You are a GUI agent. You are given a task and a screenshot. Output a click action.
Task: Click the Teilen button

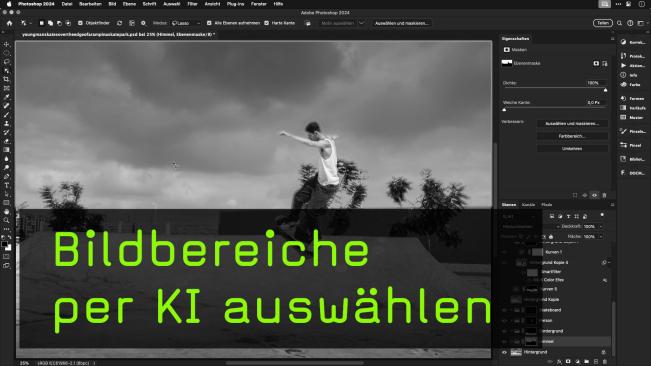coord(602,23)
